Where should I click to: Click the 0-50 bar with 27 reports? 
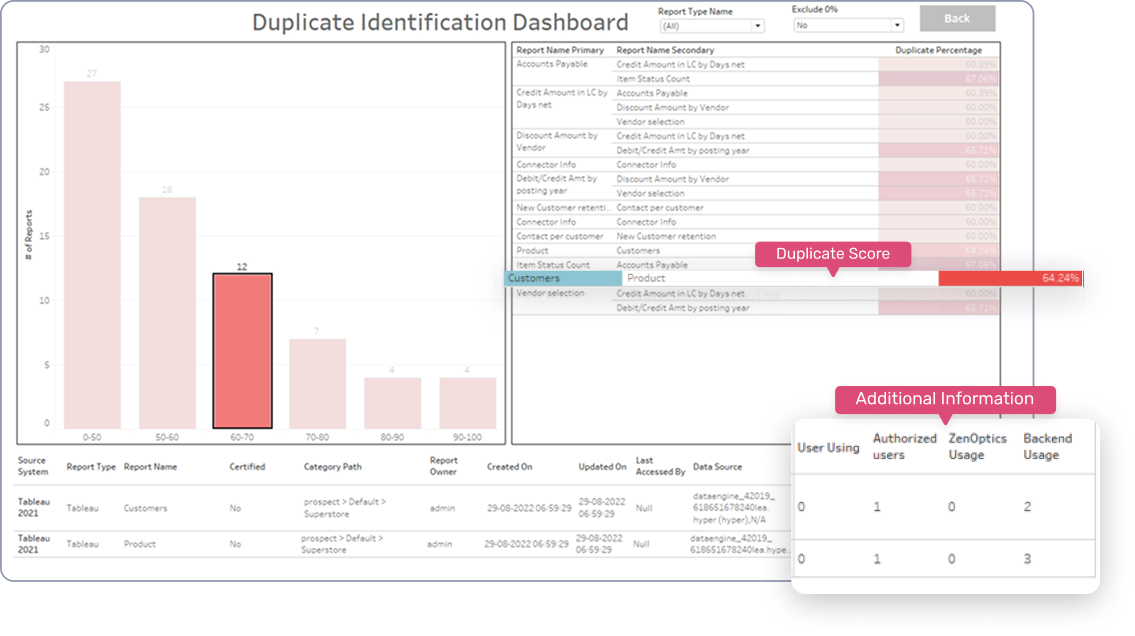tap(92, 255)
